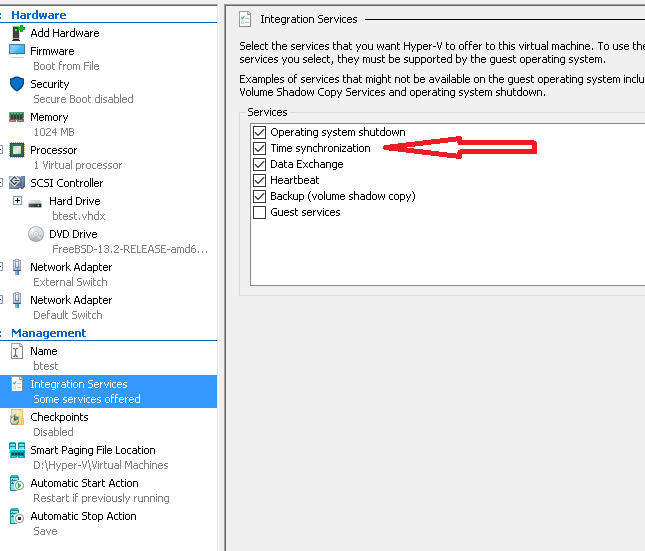This screenshot has width=645, height=551.
Task: Click the Security shield icon
Action: pyautogui.click(x=16, y=84)
